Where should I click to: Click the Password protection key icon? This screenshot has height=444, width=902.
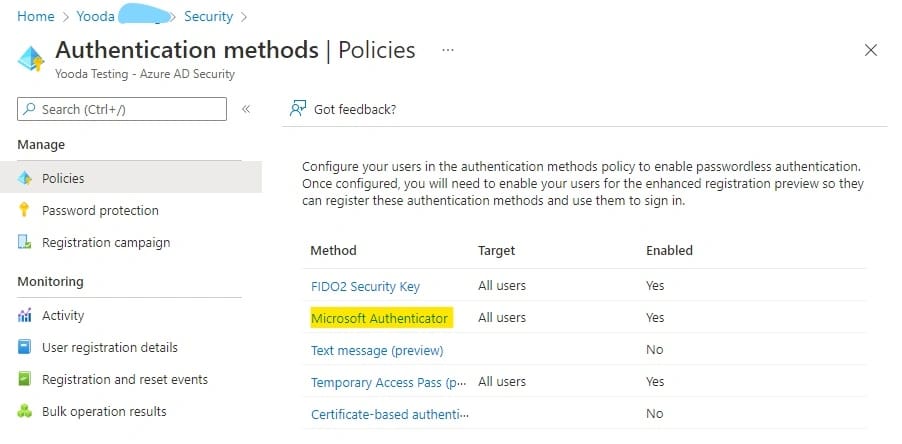click(x=25, y=210)
